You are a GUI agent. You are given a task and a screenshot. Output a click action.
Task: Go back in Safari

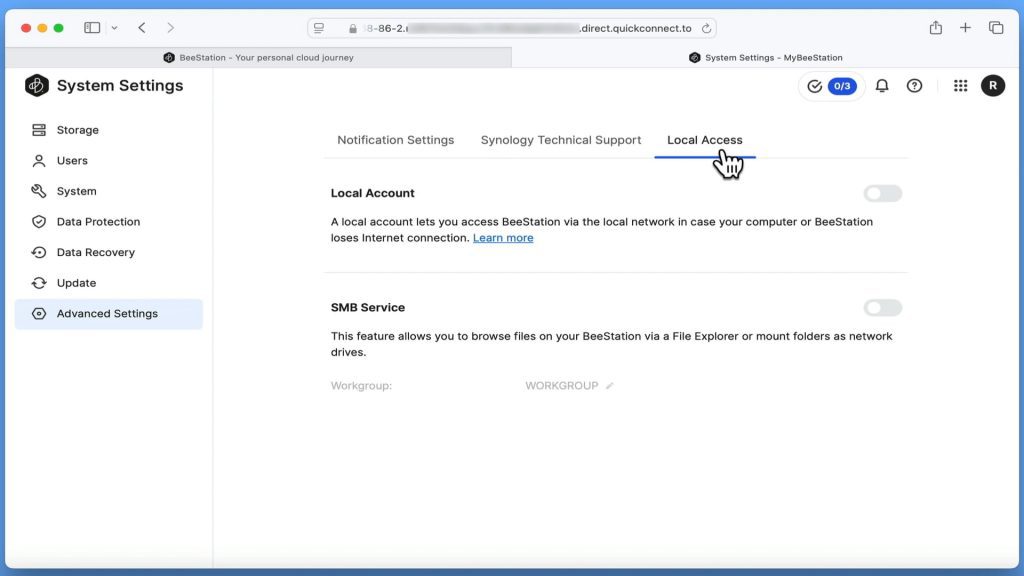142,27
